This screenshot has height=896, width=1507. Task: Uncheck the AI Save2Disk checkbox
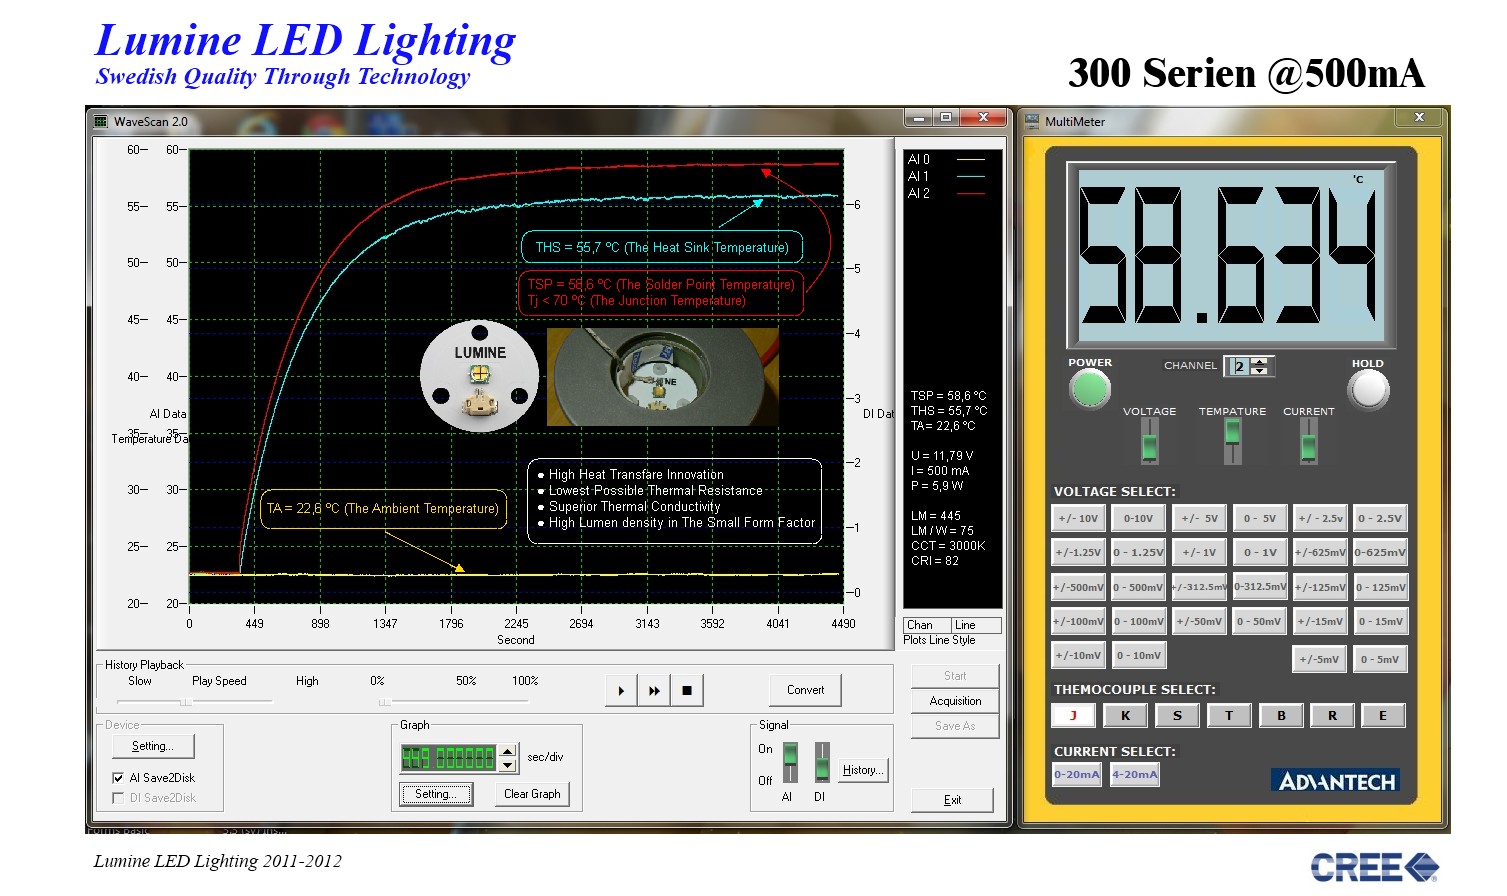point(118,778)
